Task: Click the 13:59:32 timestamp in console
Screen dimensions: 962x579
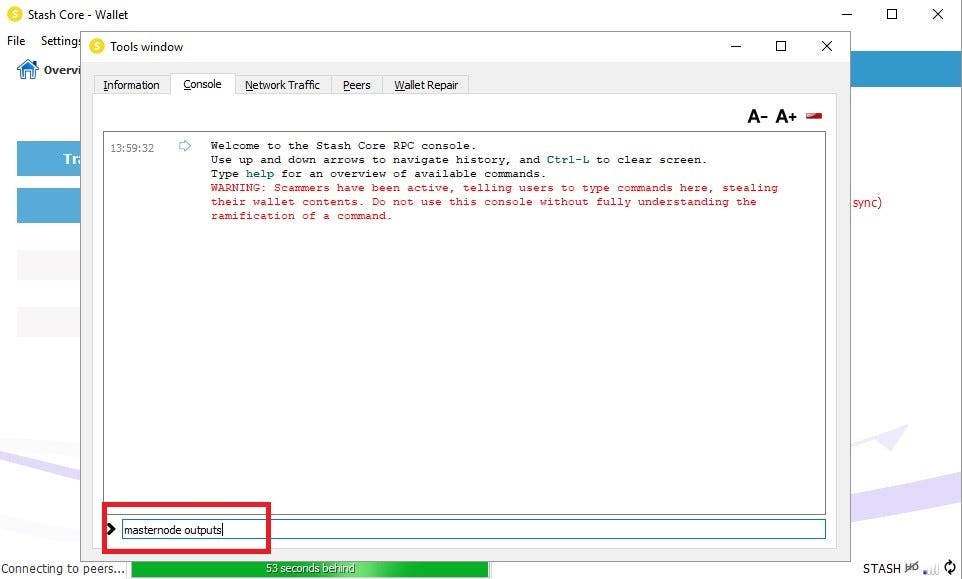Action: tap(132, 148)
